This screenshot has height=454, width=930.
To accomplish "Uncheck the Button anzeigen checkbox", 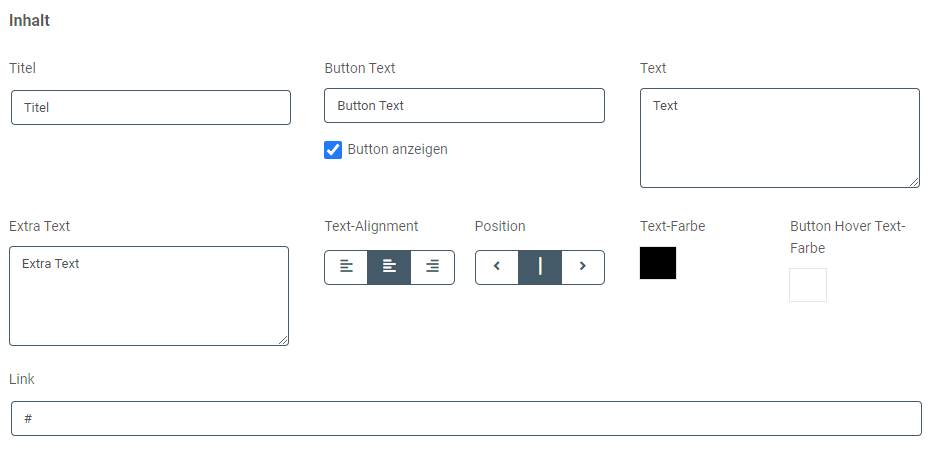I will pos(333,150).
